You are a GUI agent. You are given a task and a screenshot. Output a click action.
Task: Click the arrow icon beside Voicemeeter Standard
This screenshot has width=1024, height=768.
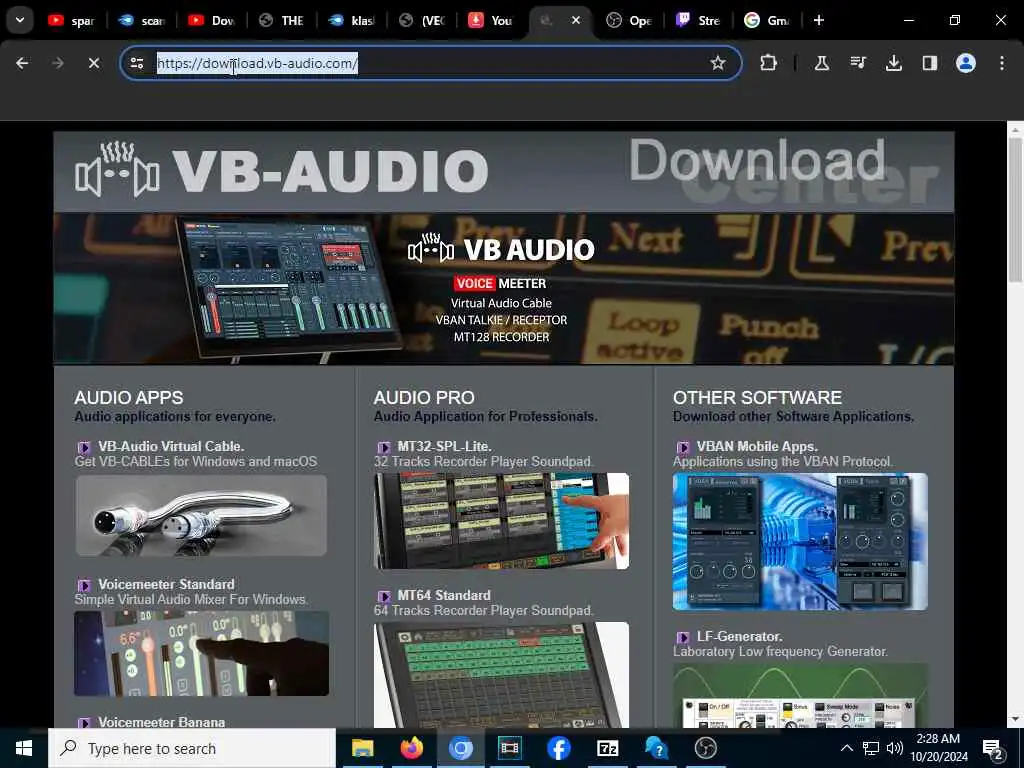84,585
